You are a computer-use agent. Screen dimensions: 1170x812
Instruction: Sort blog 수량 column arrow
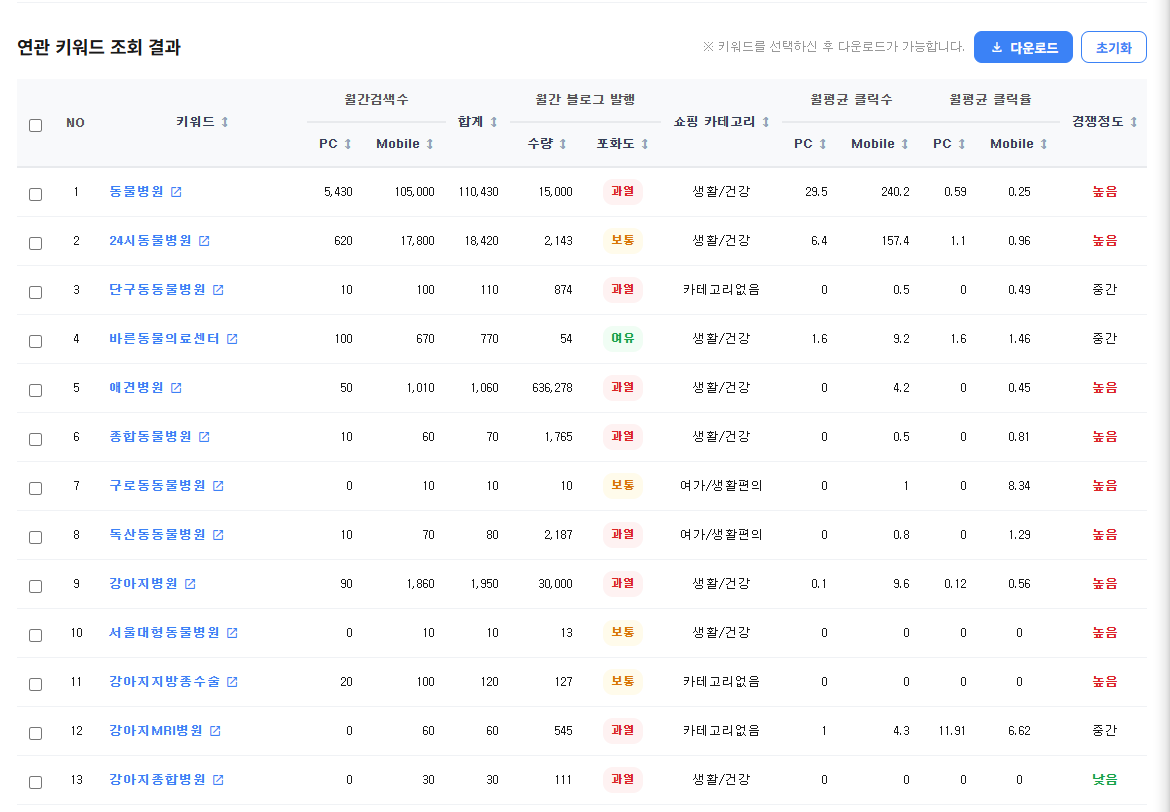(x=563, y=144)
